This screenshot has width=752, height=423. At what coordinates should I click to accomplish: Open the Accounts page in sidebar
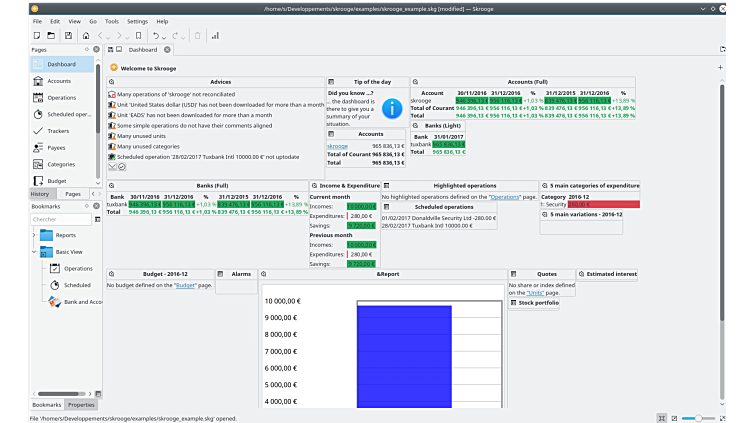click(x=59, y=81)
